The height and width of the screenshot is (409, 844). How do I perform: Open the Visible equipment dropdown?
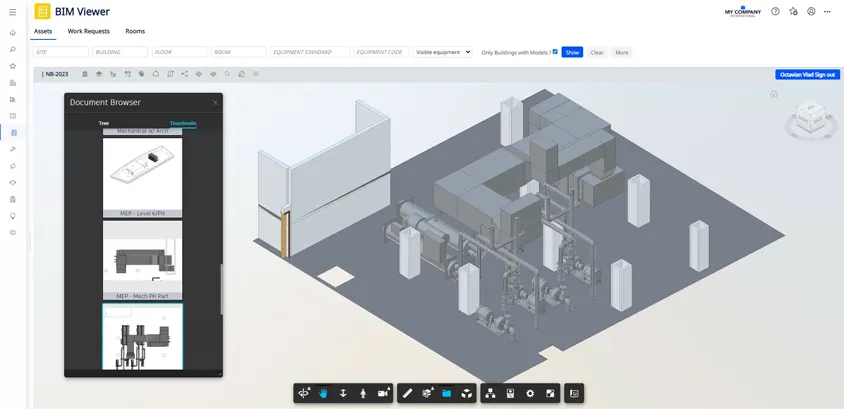tap(442, 52)
